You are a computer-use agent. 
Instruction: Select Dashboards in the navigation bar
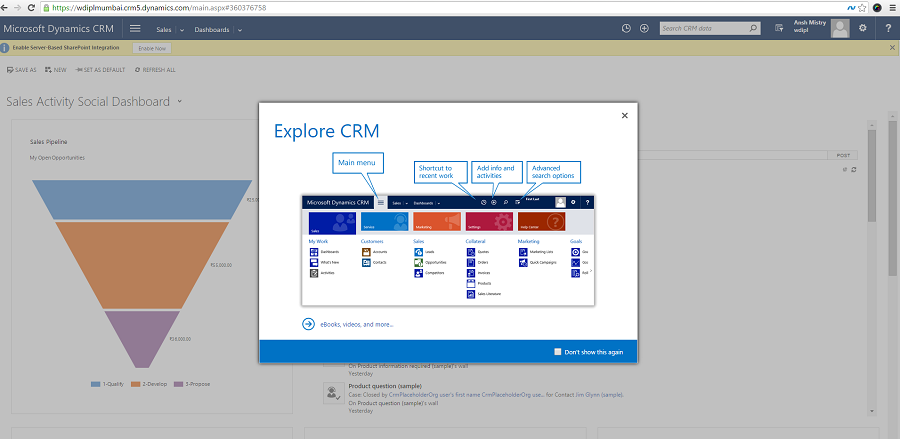point(212,30)
